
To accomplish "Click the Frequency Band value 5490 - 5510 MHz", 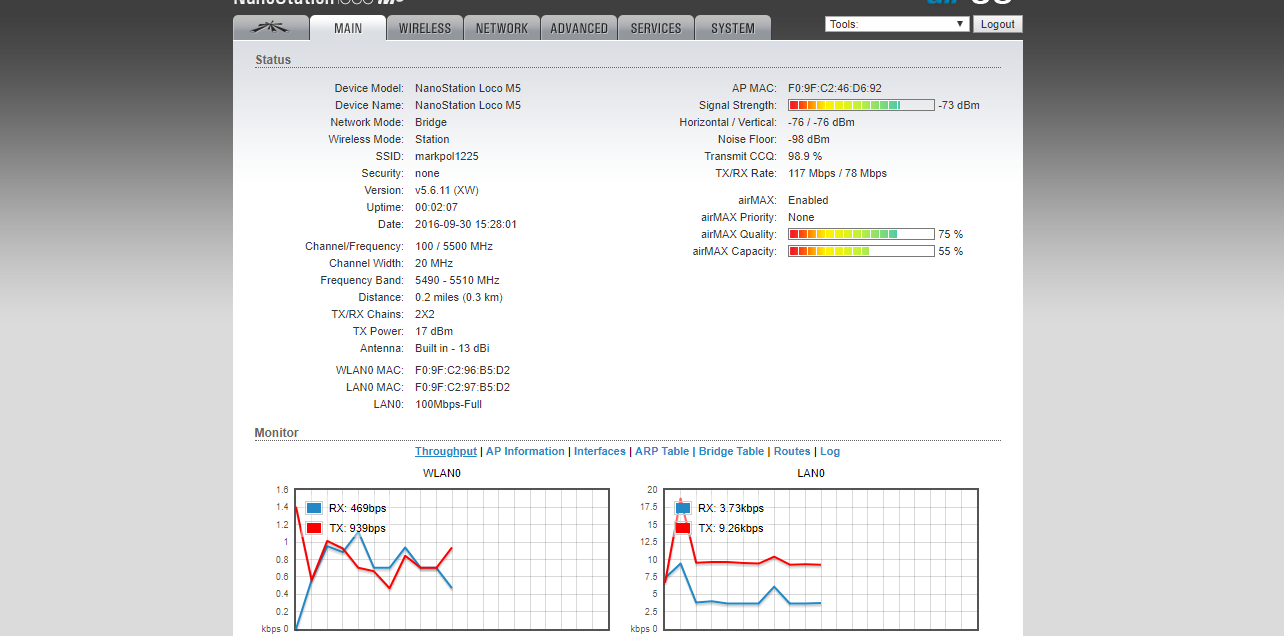I will coord(457,280).
